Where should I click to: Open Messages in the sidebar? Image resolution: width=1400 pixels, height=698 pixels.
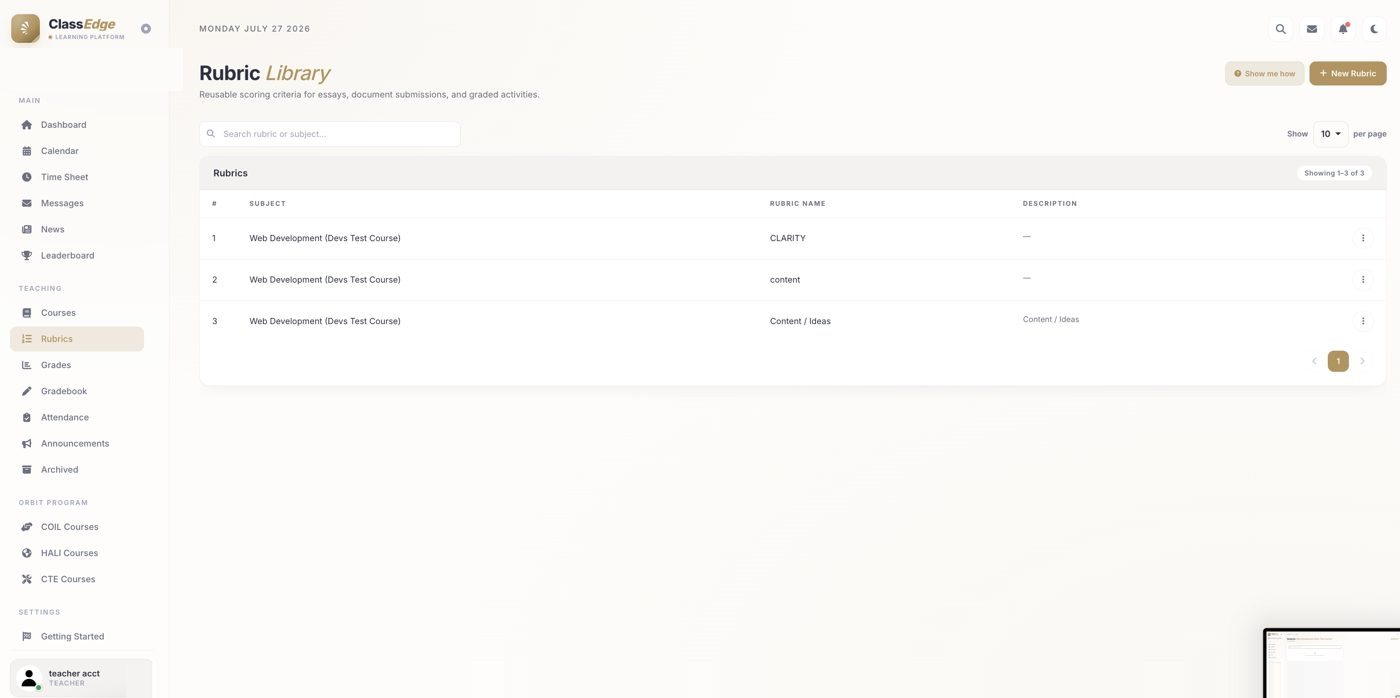[x=77, y=203]
